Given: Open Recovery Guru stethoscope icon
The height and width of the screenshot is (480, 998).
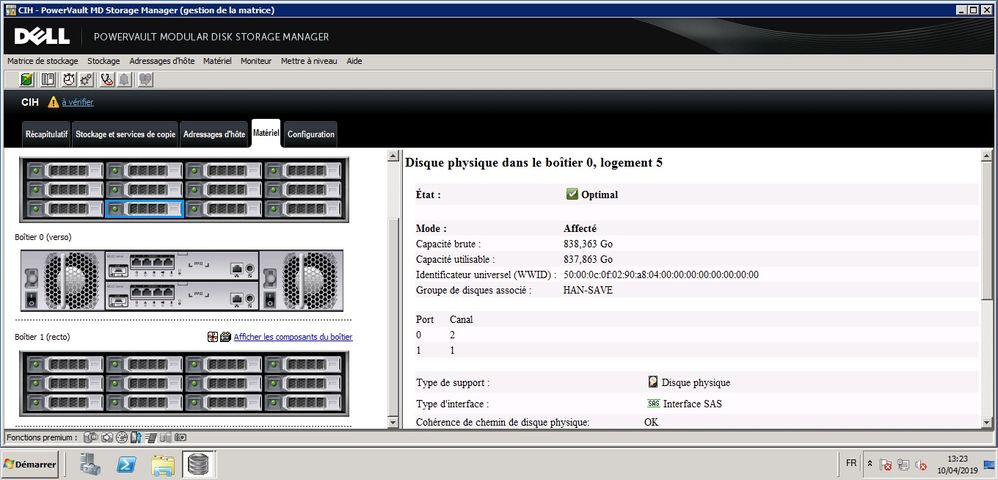Looking at the screenshot, I should [x=107, y=80].
